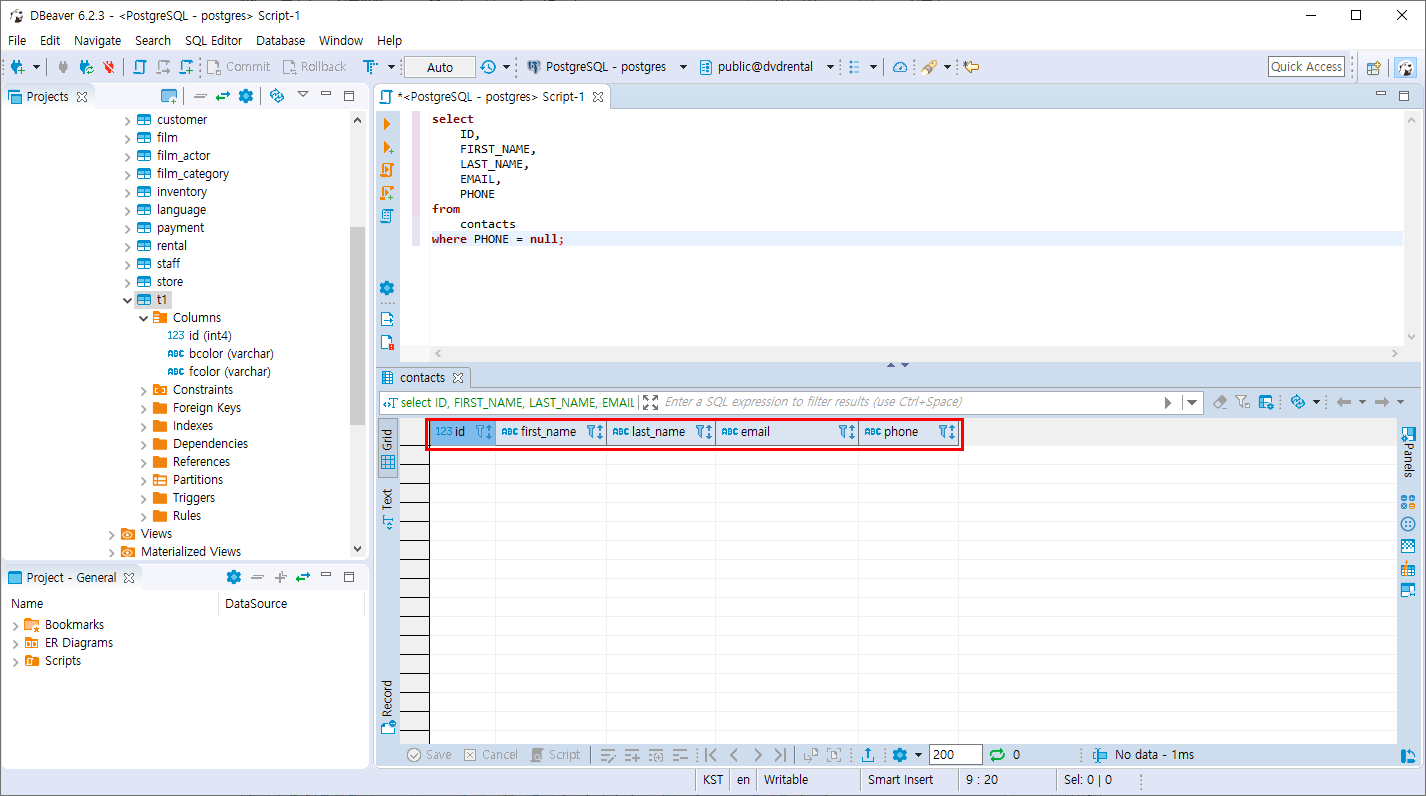Click Collapse all icon in Projects panel
The height and width of the screenshot is (796, 1426).
click(x=200, y=96)
